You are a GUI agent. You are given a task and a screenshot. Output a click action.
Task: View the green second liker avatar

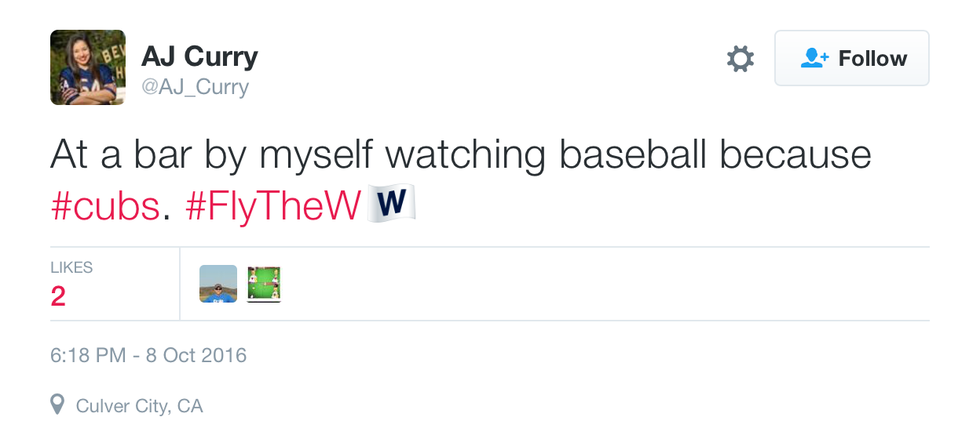click(x=263, y=284)
